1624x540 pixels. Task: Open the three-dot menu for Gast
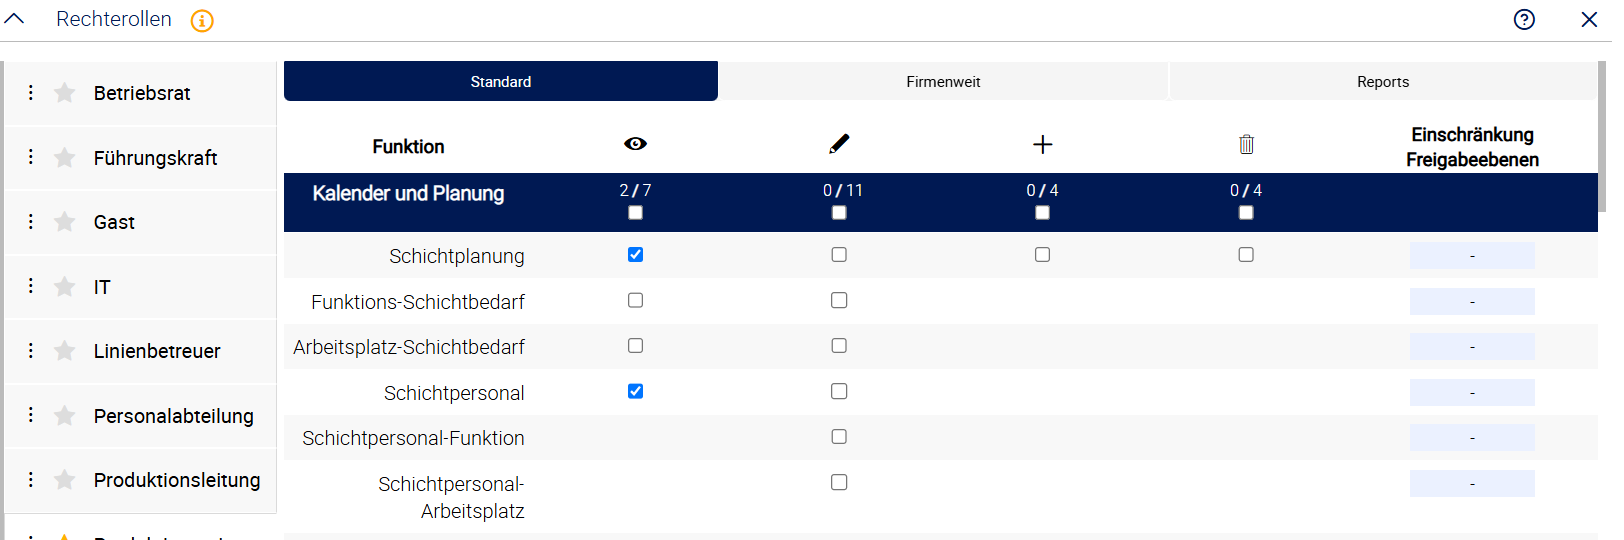31,222
